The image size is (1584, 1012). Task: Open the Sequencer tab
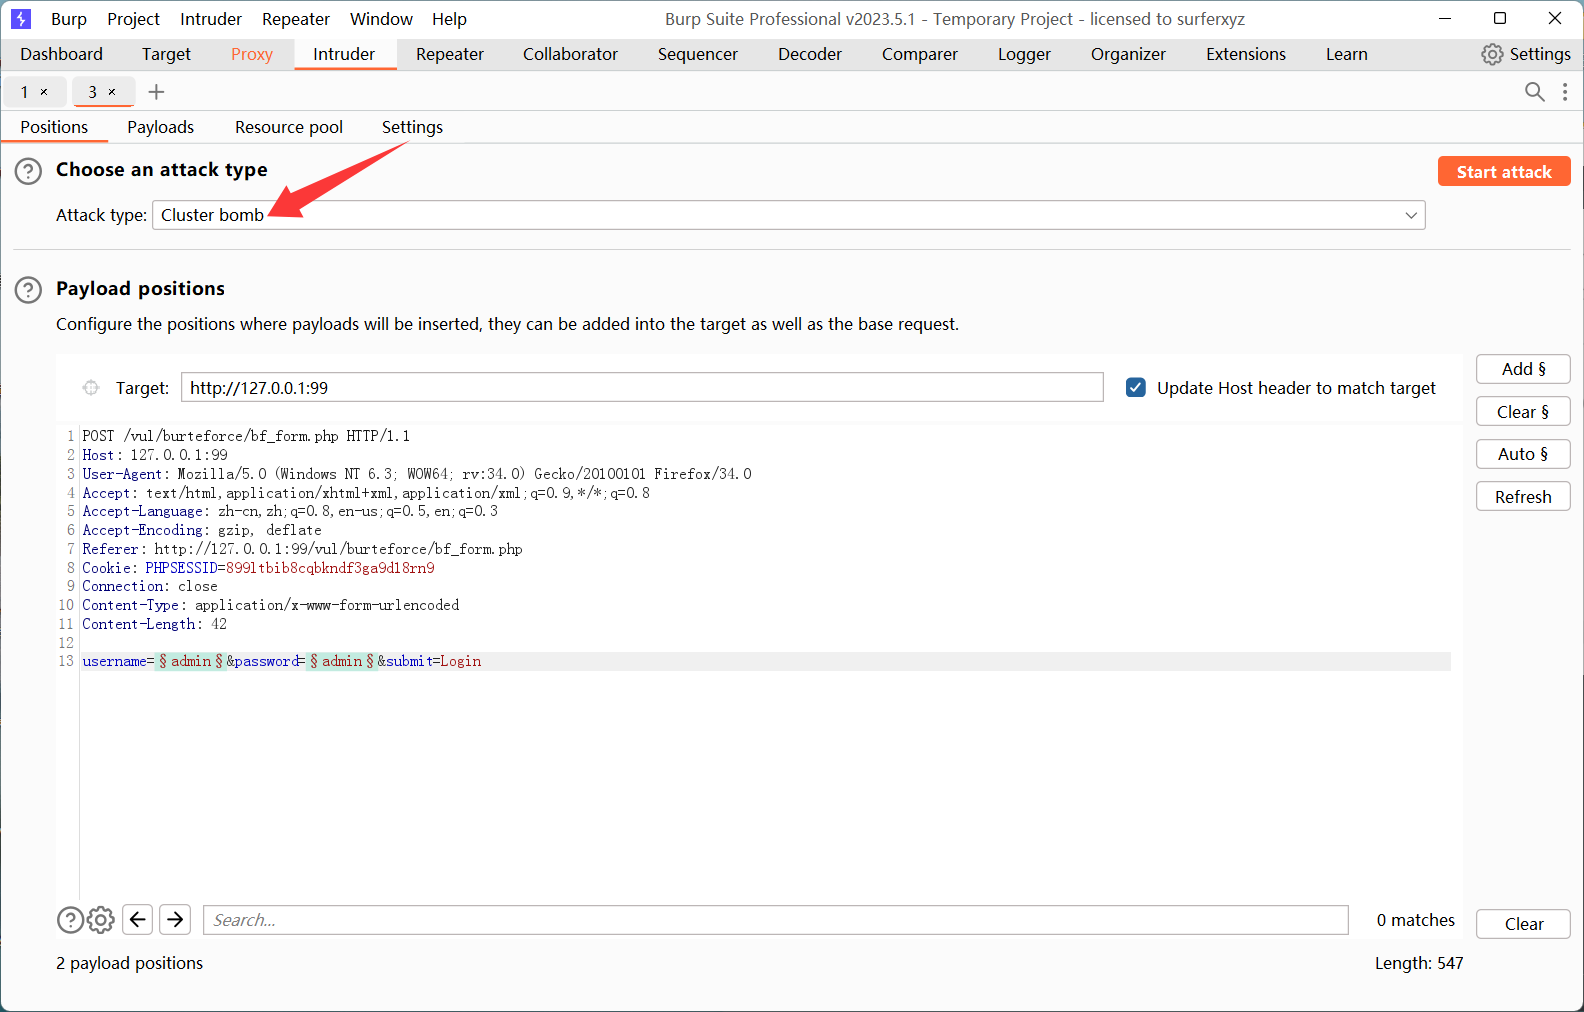click(698, 54)
